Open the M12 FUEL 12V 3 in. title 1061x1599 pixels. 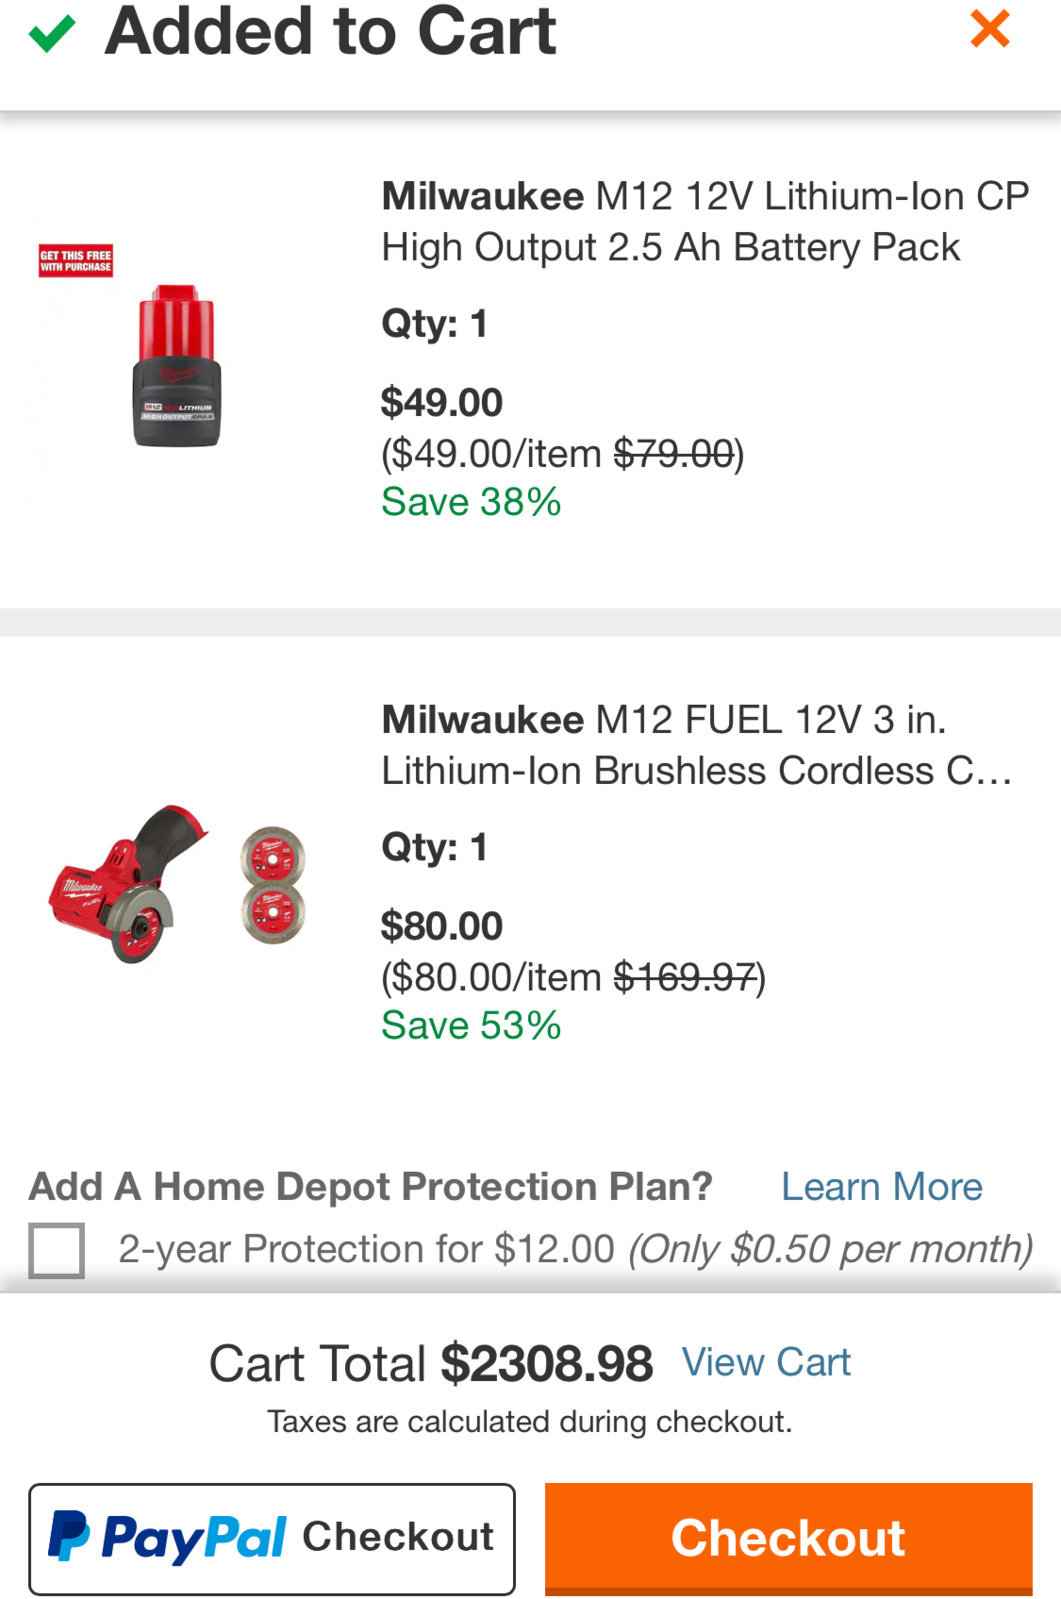pyautogui.click(x=697, y=745)
